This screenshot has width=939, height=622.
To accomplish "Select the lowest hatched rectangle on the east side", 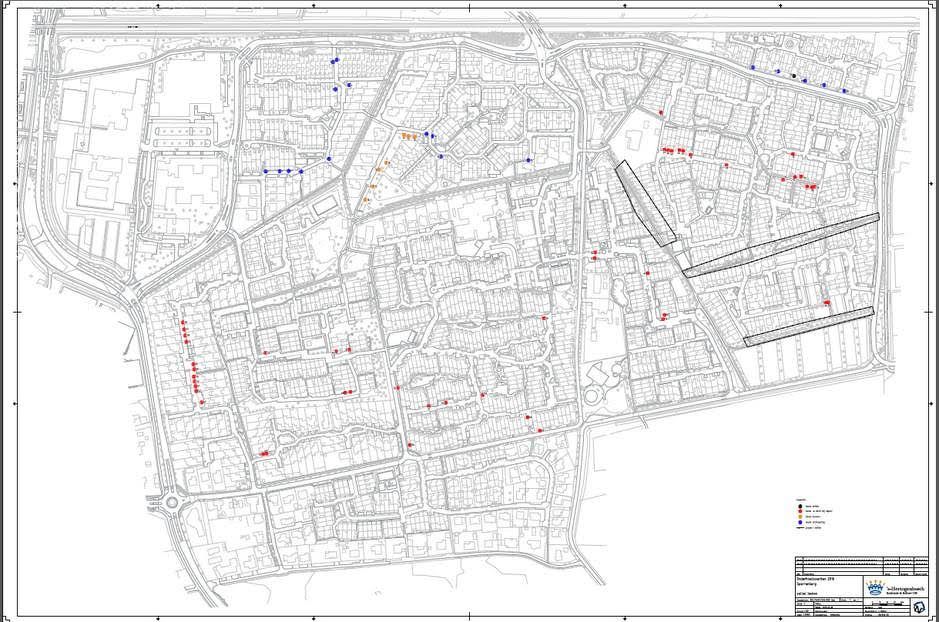I will [808, 326].
